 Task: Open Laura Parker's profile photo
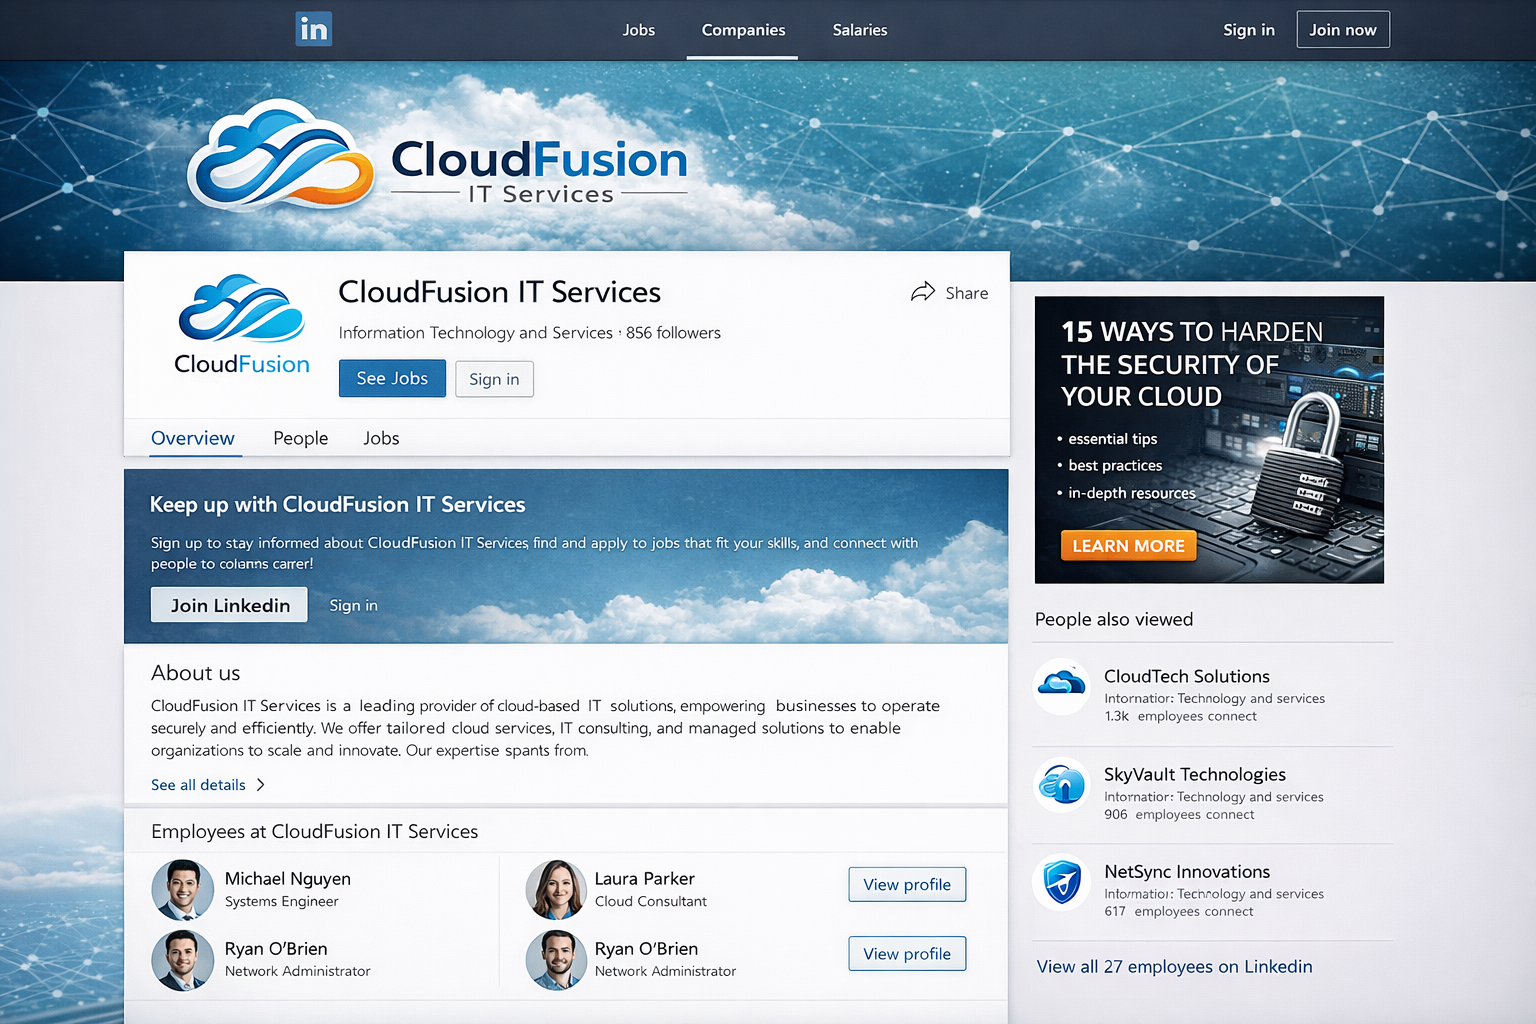click(556, 889)
